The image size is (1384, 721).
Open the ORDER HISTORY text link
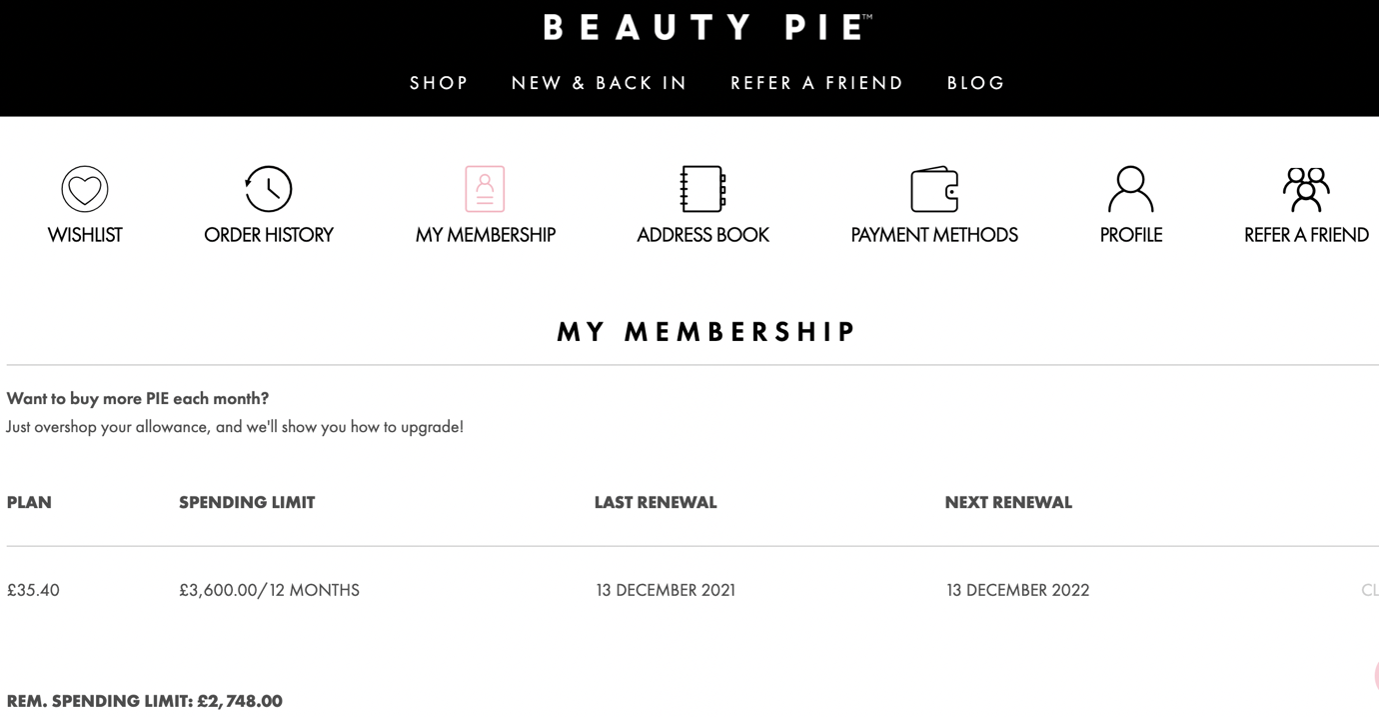click(268, 235)
